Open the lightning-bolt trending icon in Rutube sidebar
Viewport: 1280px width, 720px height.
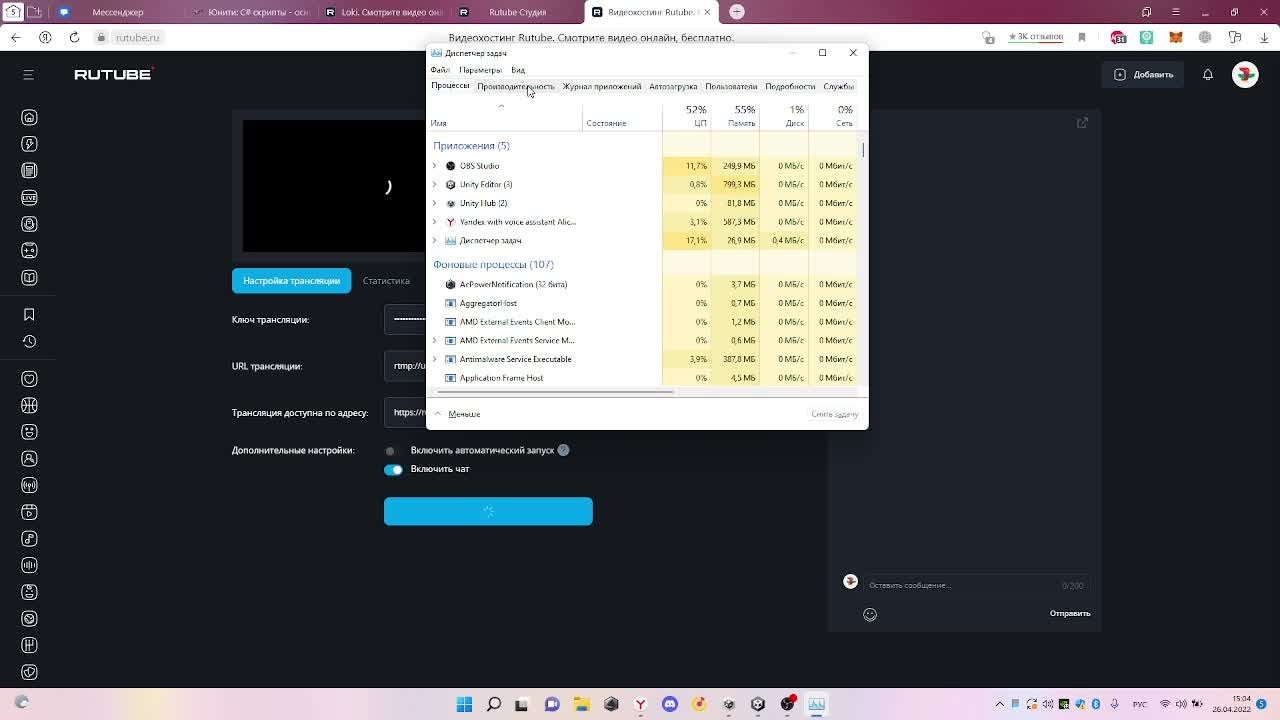[x=29, y=144]
